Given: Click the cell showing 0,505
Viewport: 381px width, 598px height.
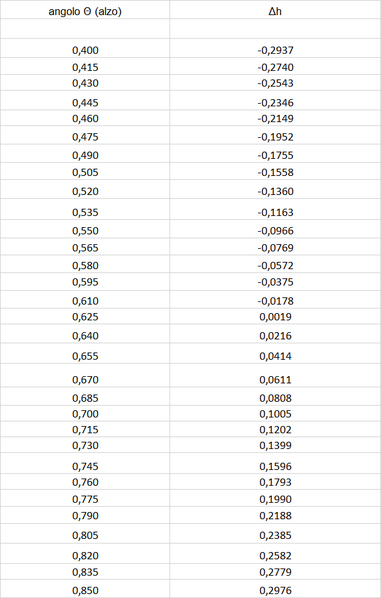Looking at the screenshot, I should coord(85,172).
